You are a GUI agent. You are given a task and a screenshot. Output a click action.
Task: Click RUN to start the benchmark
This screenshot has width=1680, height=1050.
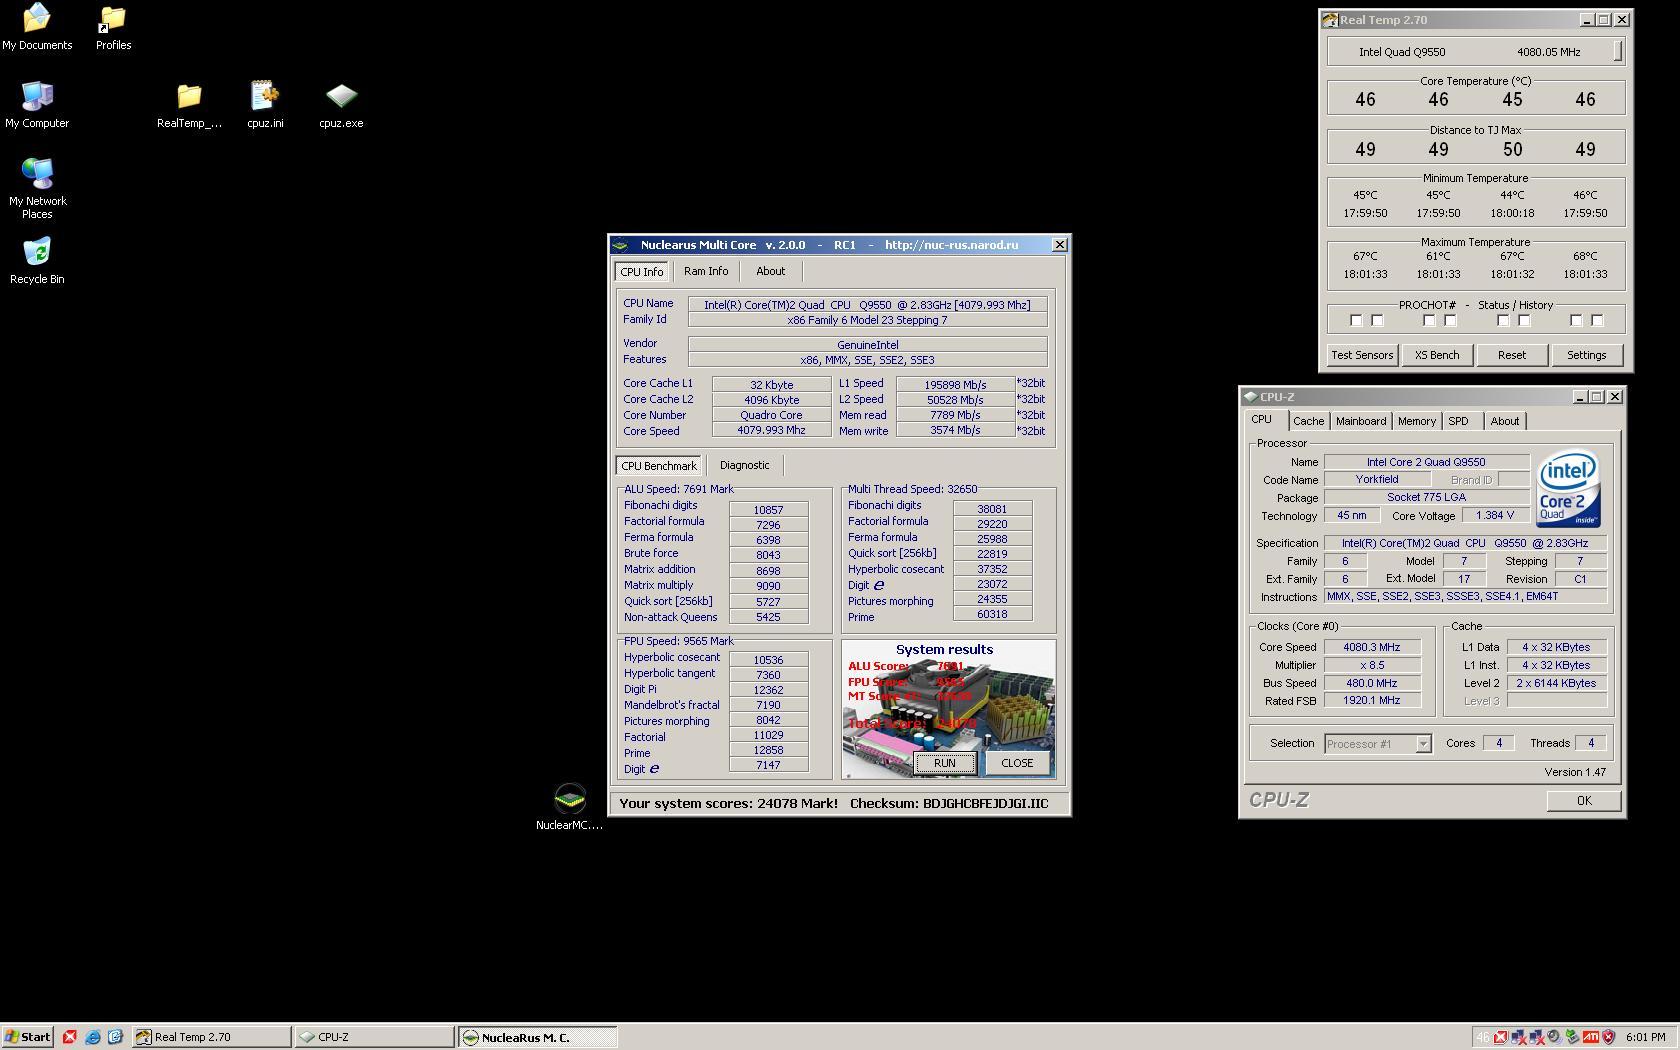click(x=945, y=763)
